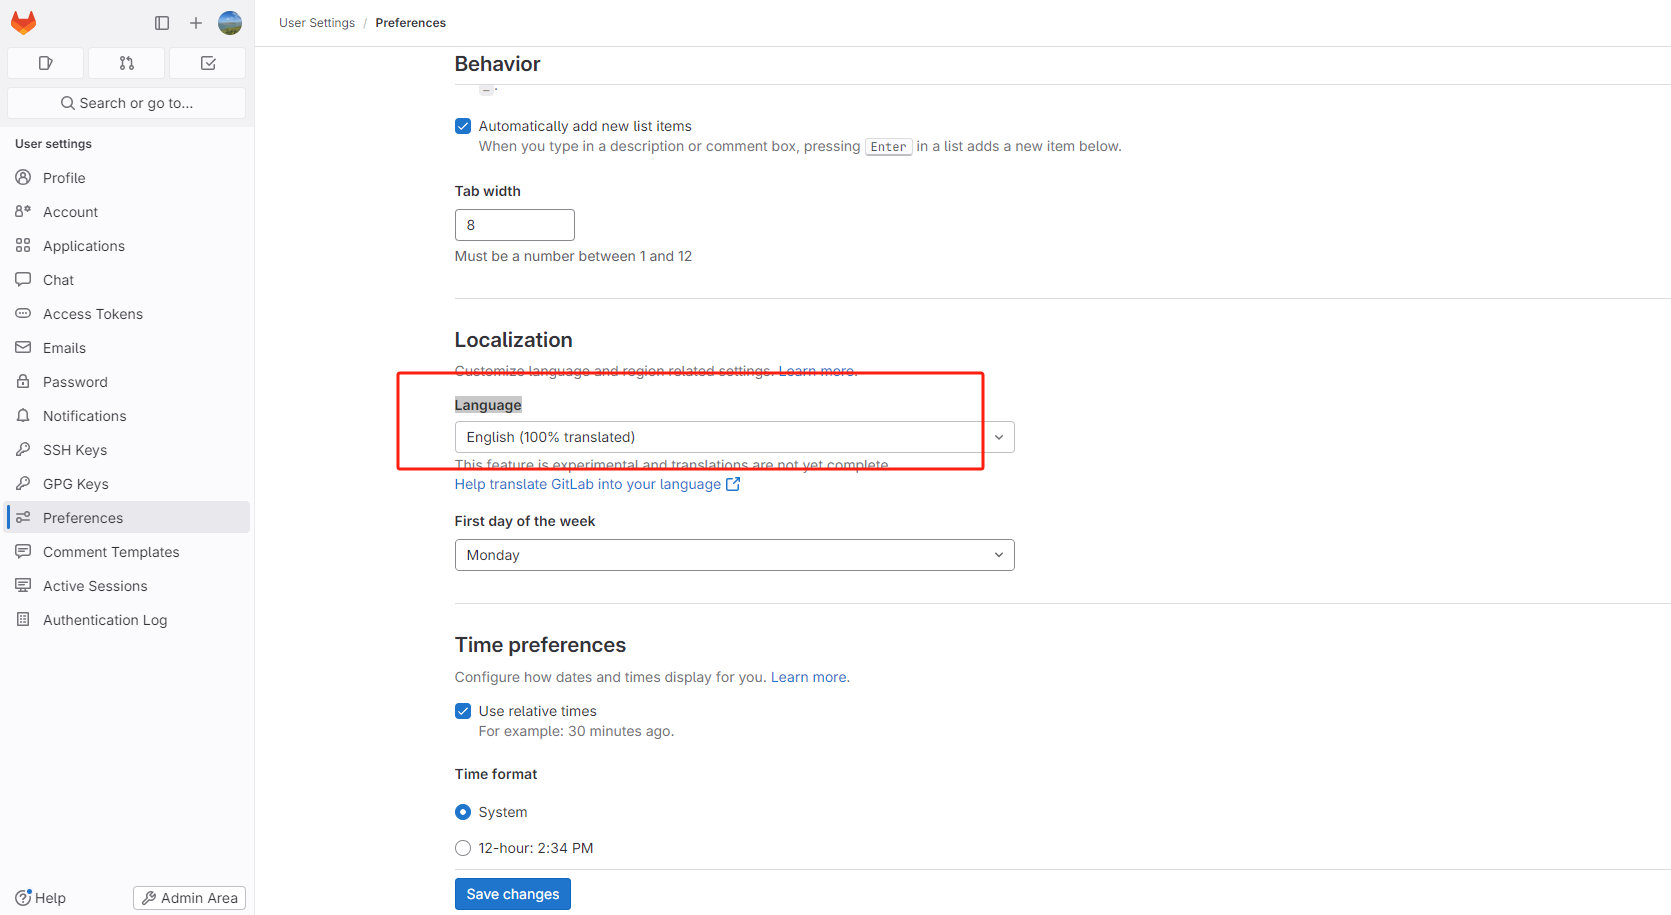Click the Save changes button

pyautogui.click(x=512, y=894)
